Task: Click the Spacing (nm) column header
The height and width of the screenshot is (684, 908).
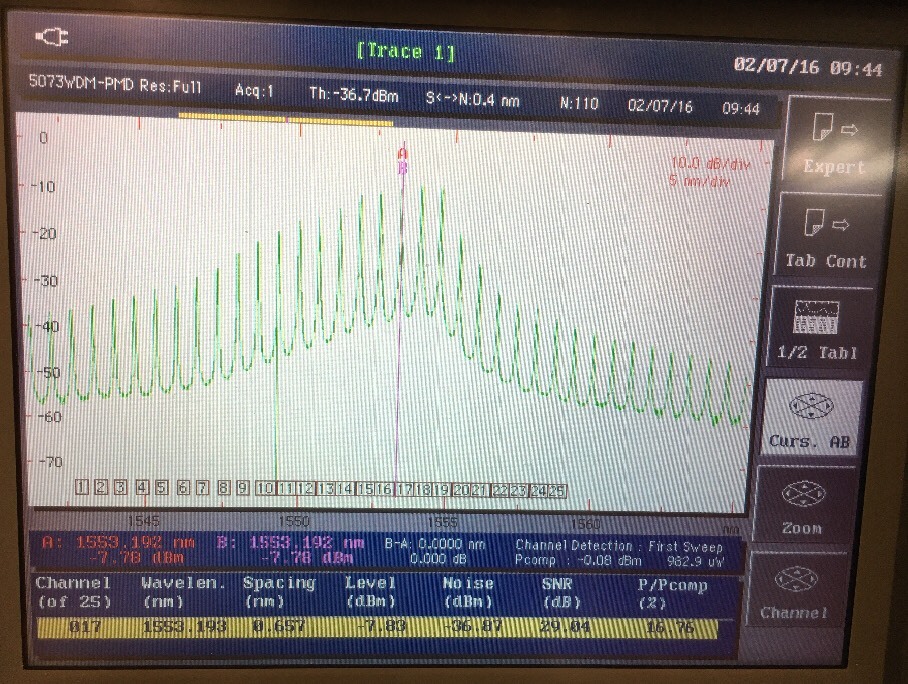Action: click(279, 592)
